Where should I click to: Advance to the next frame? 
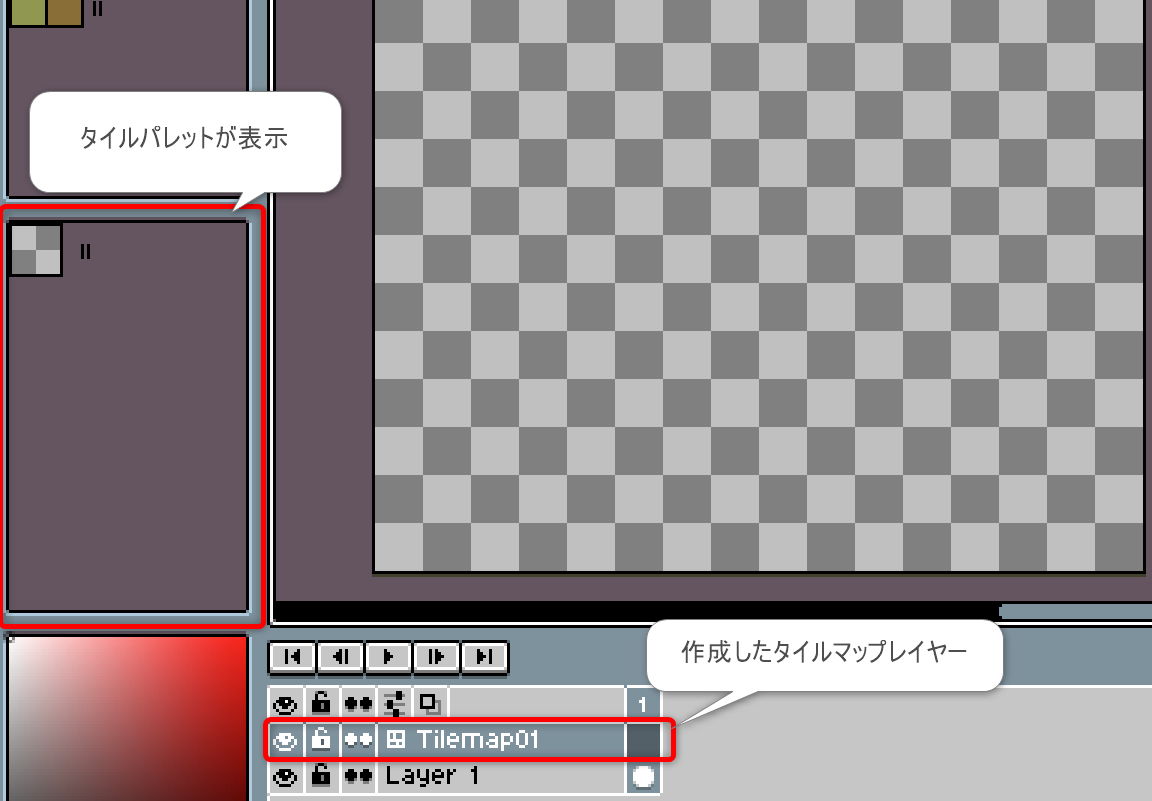[437, 657]
